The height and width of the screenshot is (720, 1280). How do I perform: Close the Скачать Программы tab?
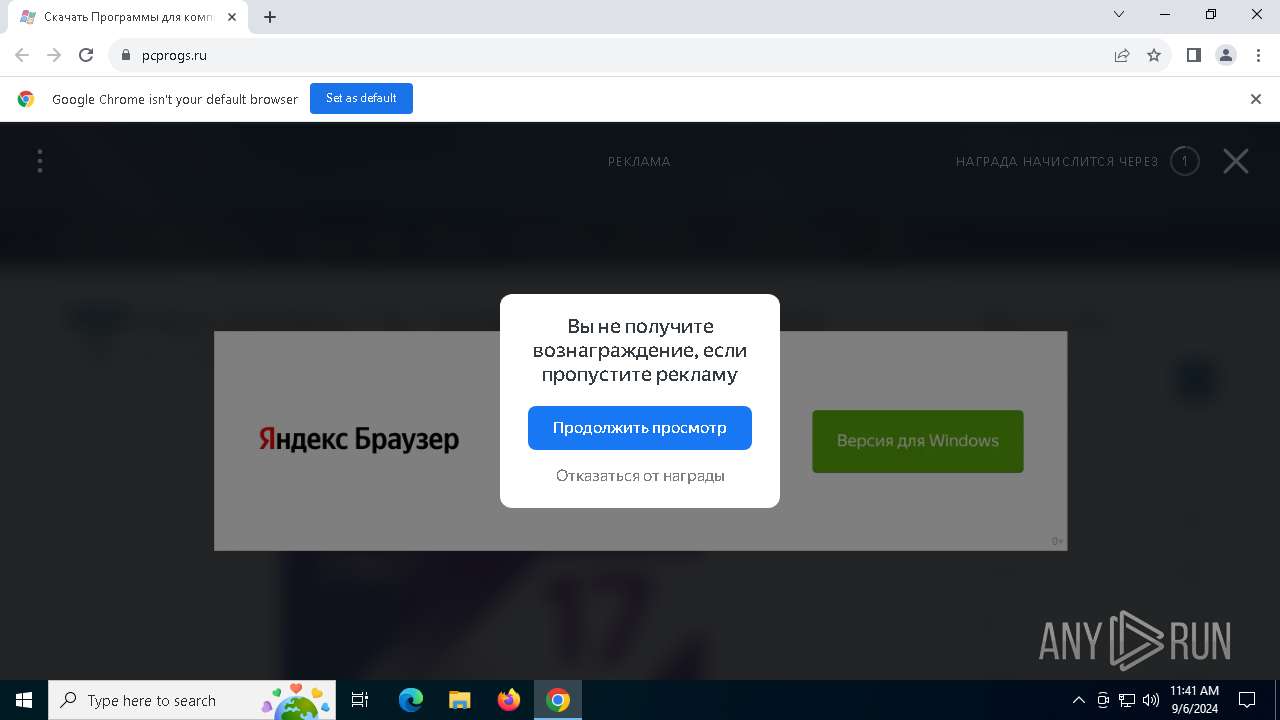(x=232, y=17)
